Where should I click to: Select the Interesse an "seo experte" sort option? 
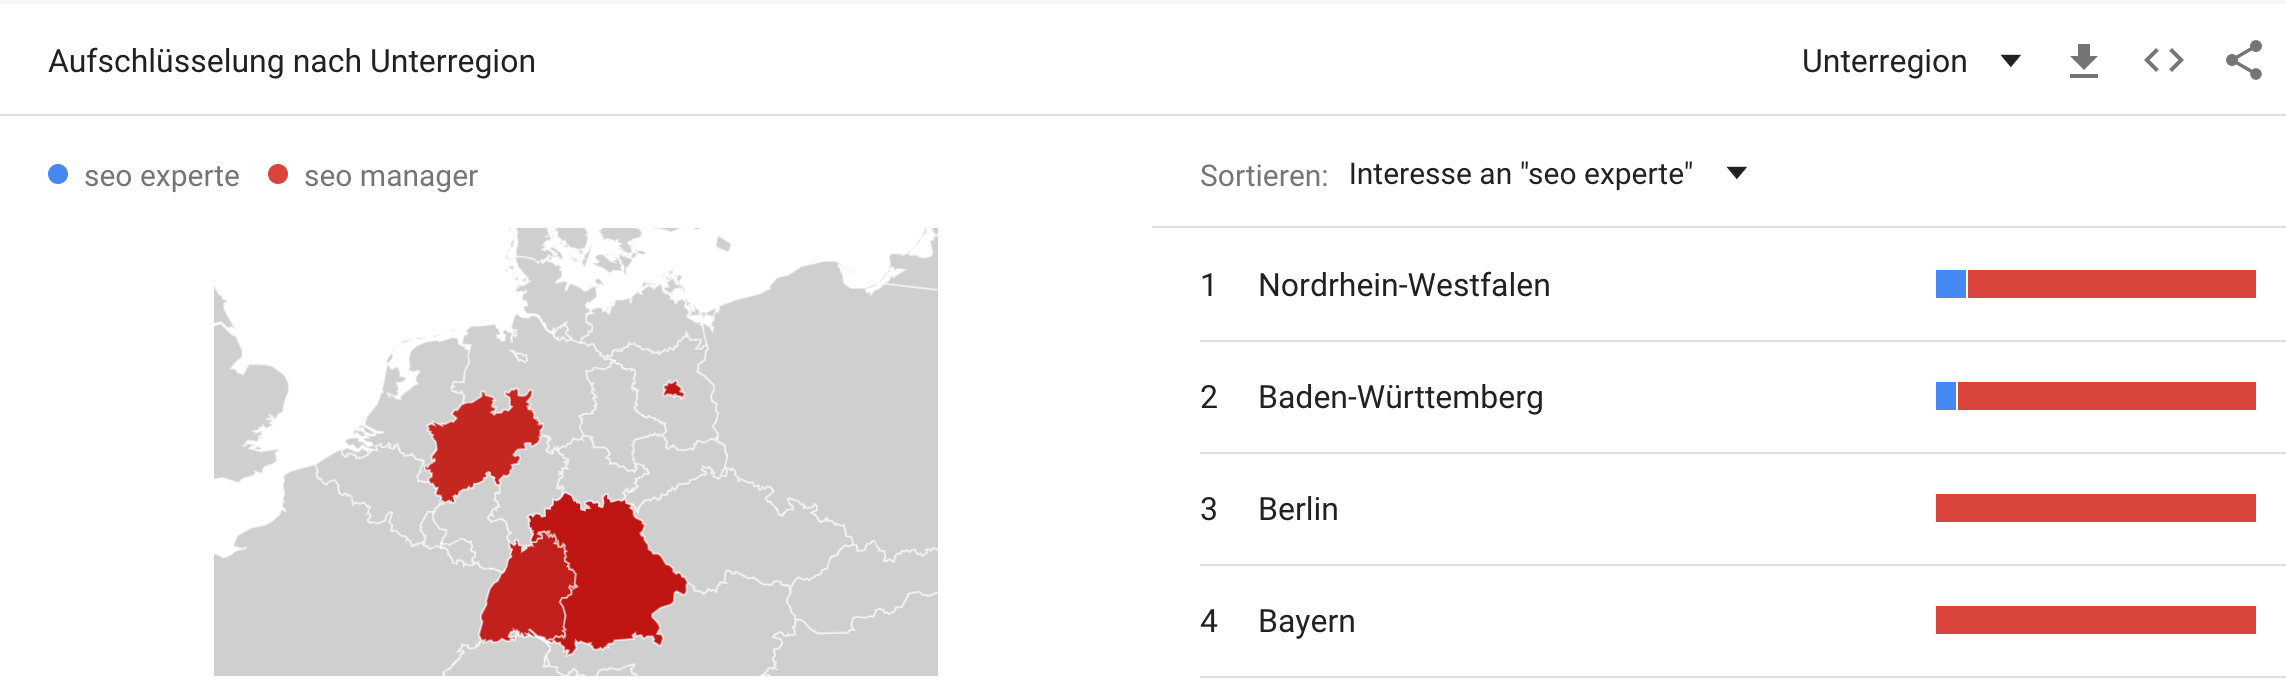pyautogui.click(x=1520, y=174)
